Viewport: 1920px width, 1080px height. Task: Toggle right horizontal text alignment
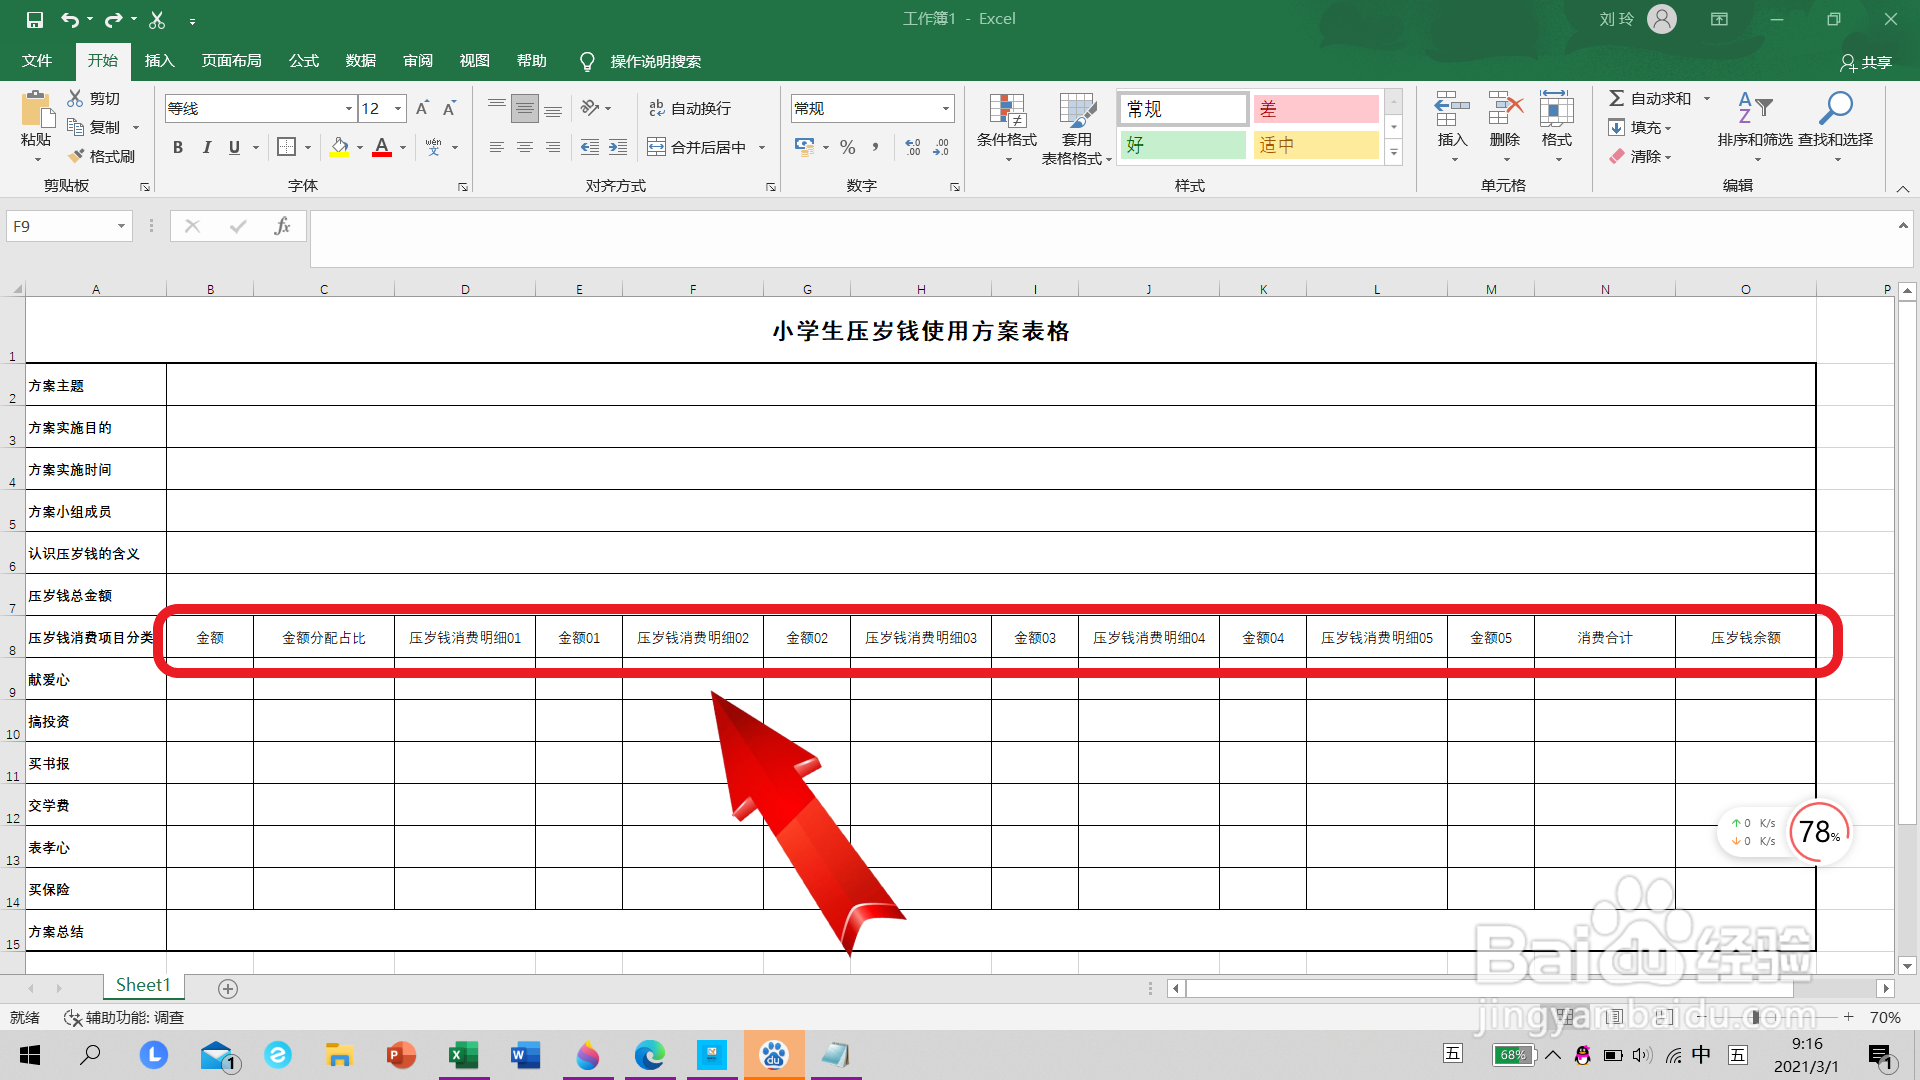(553, 147)
